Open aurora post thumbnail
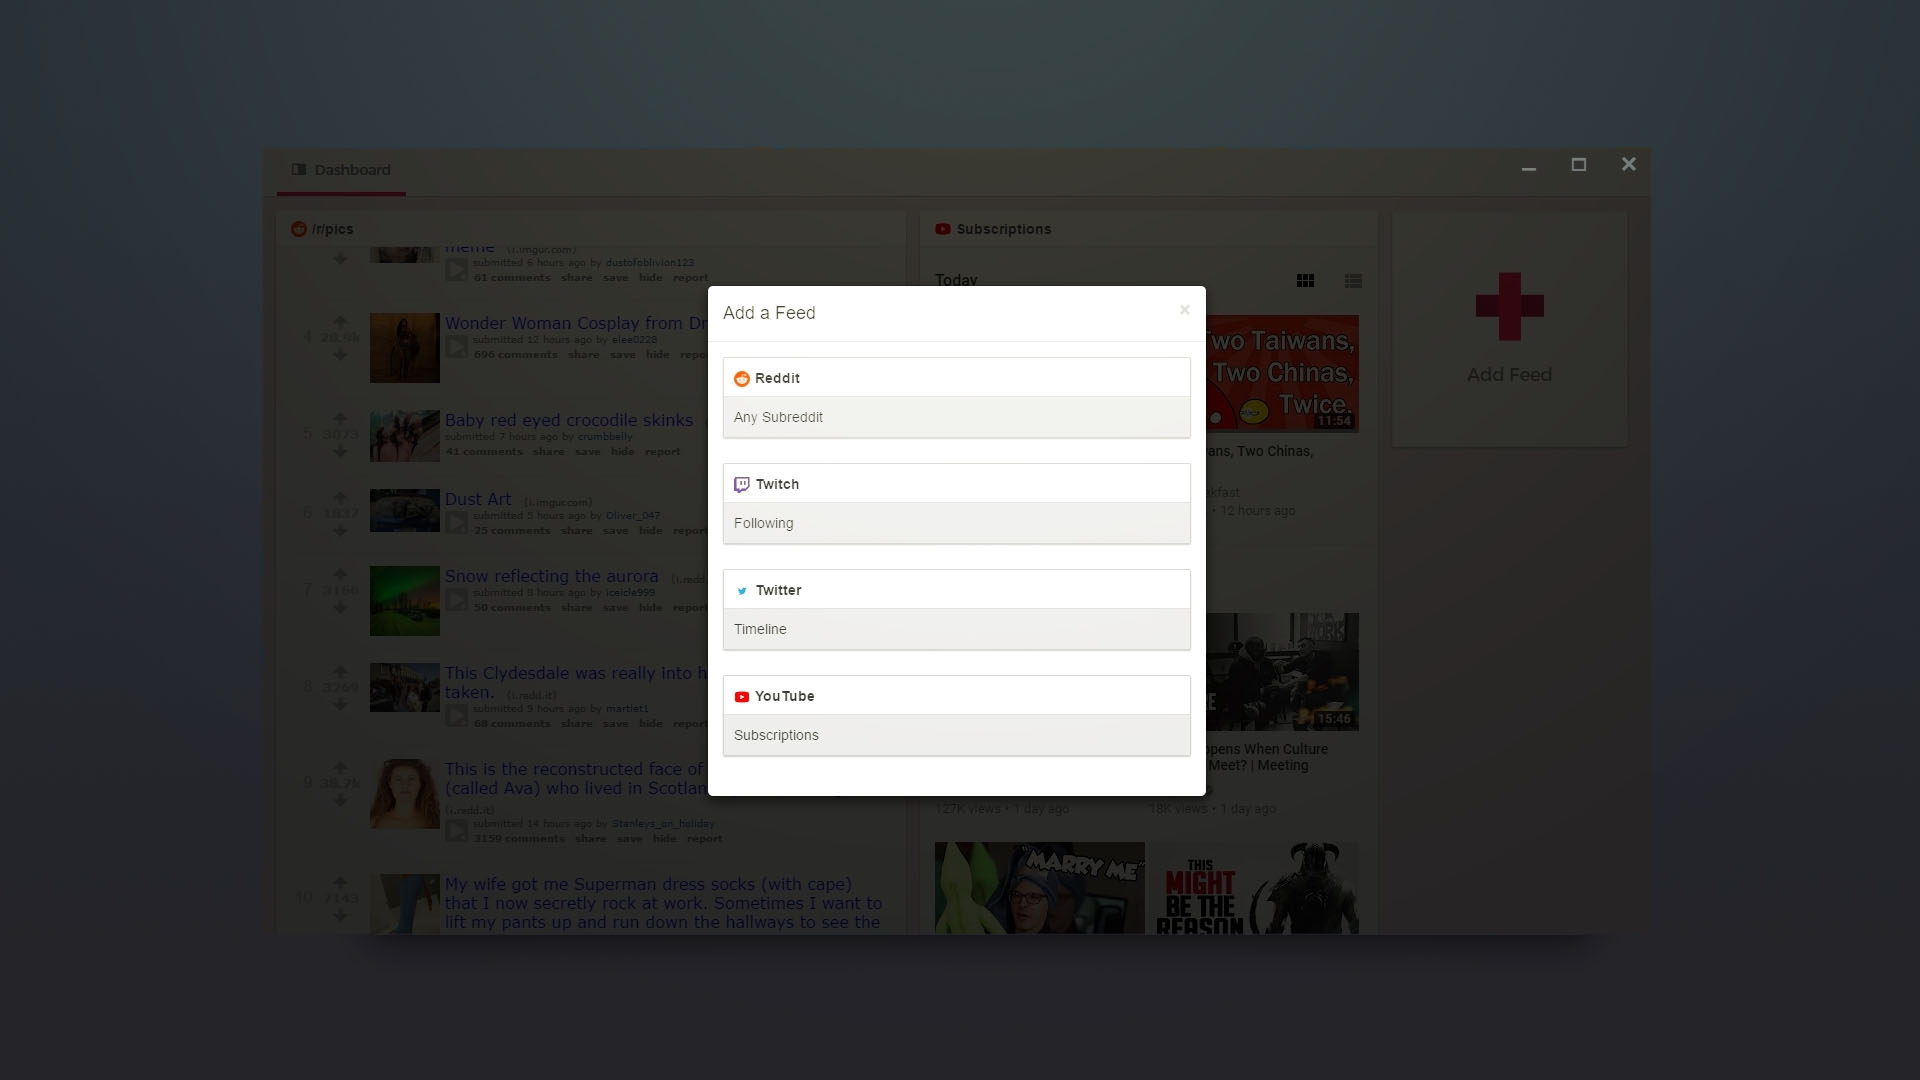This screenshot has height=1080, width=1920. 405,601
